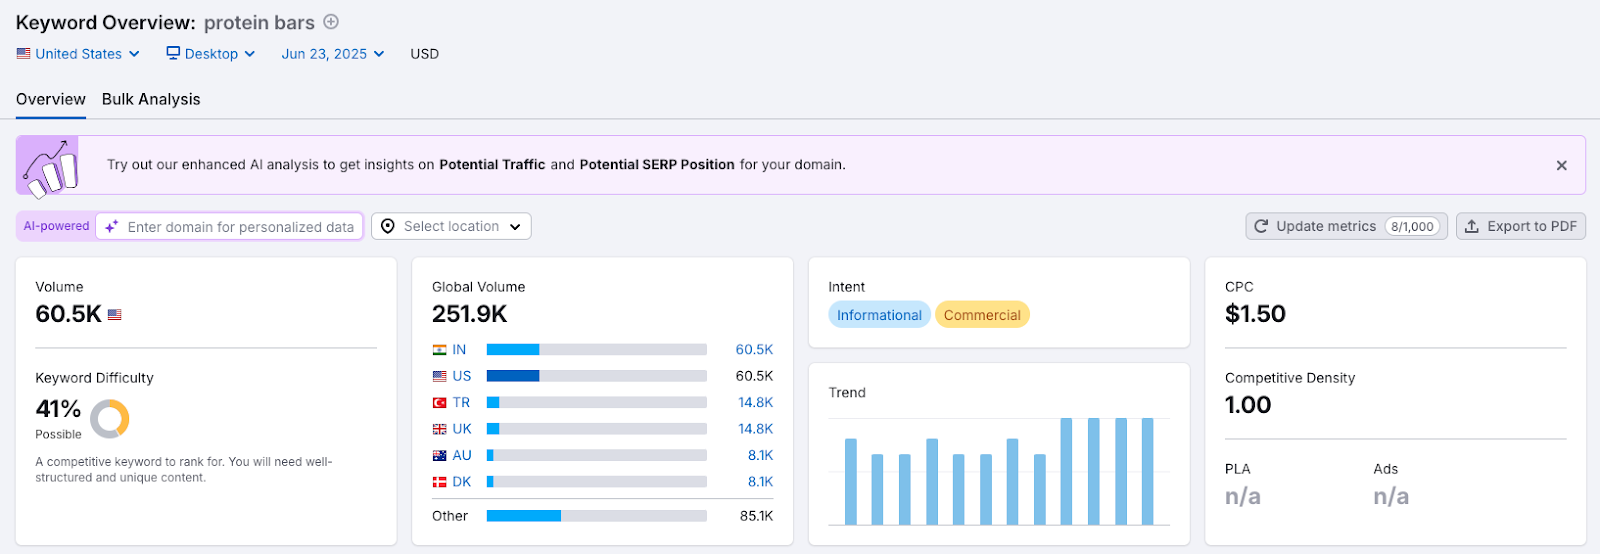Switch to the Bulk Analysis tab
The width and height of the screenshot is (1600, 554).
[x=151, y=99]
